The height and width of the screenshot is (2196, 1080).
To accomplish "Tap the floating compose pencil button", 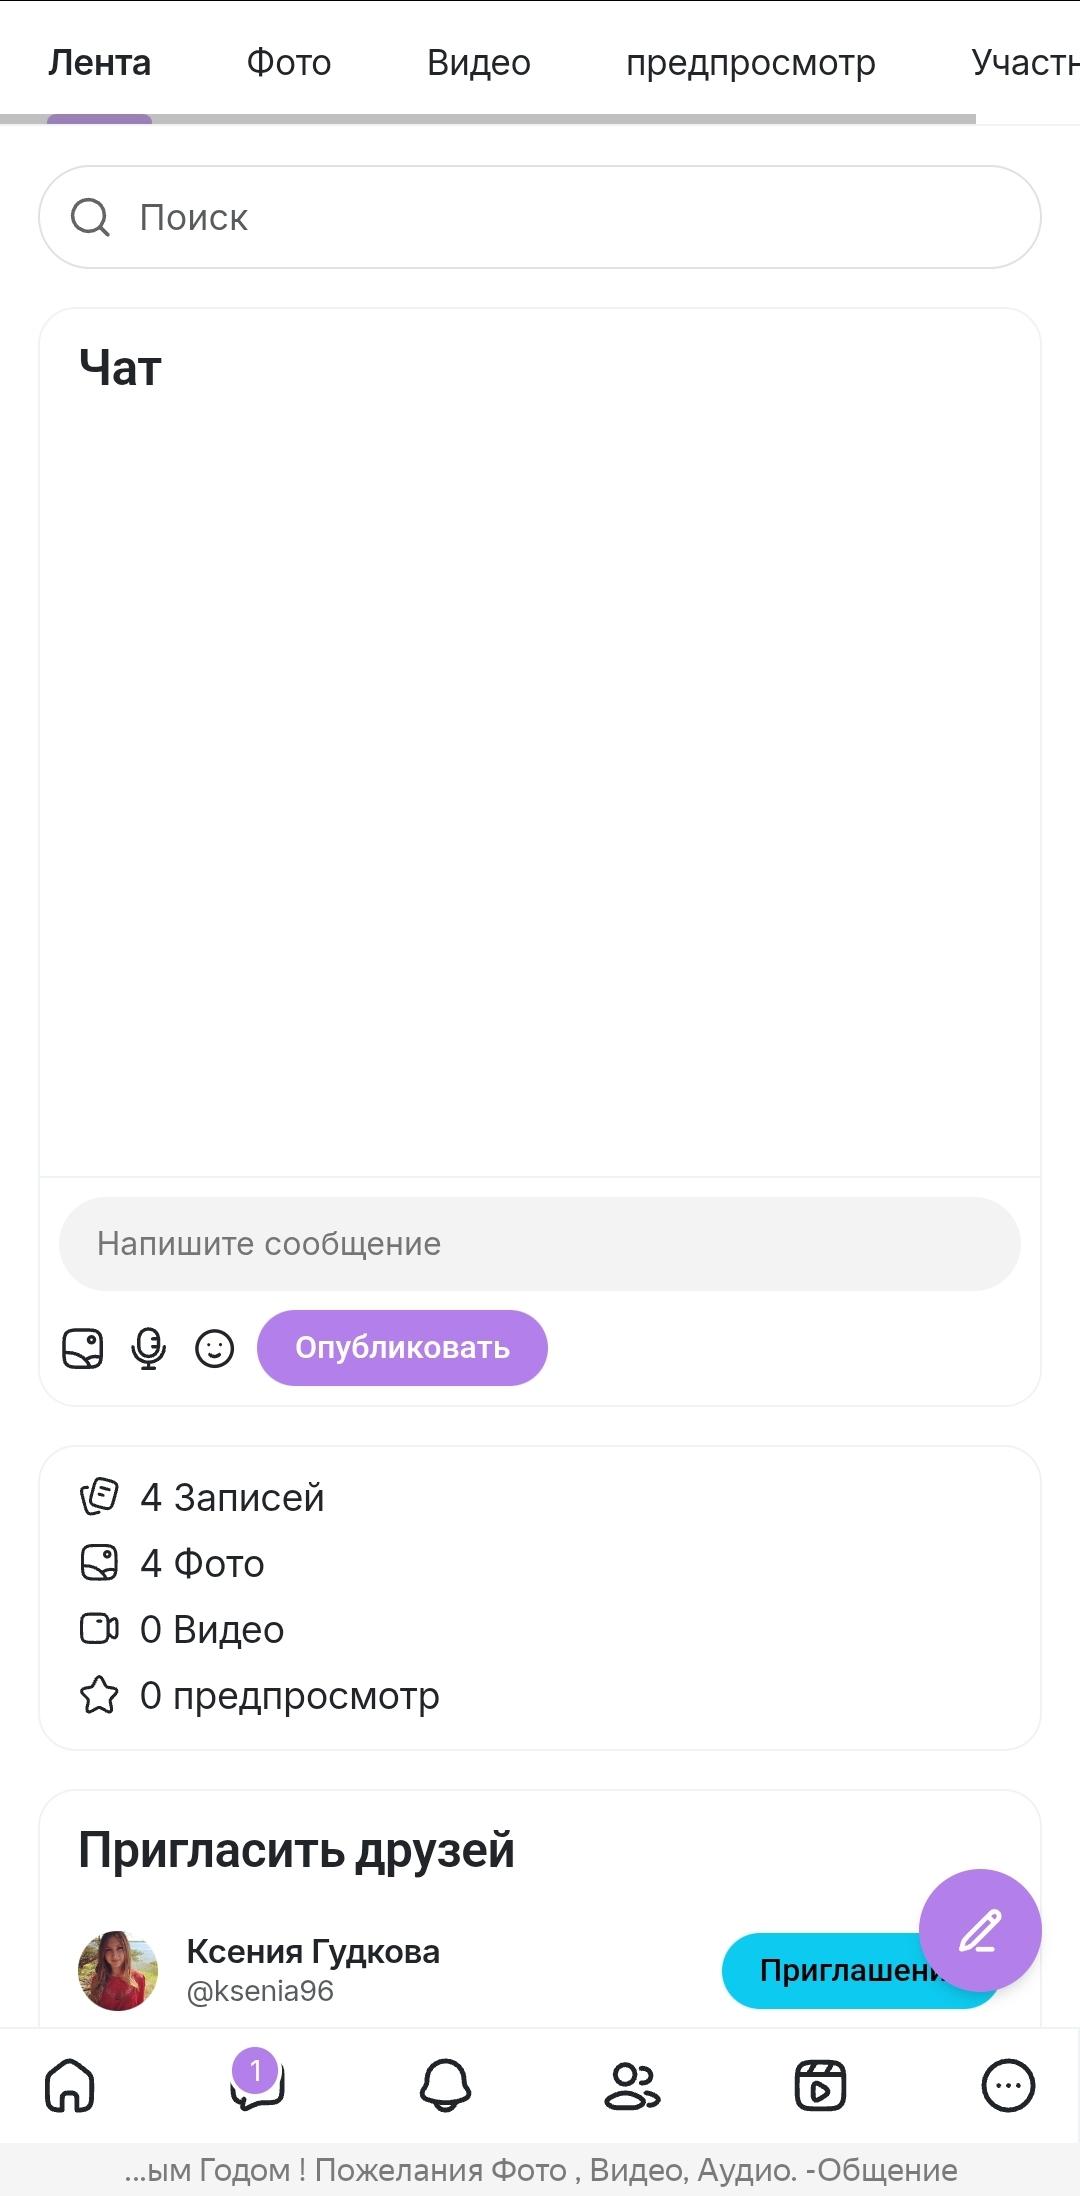I will (x=980, y=1930).
